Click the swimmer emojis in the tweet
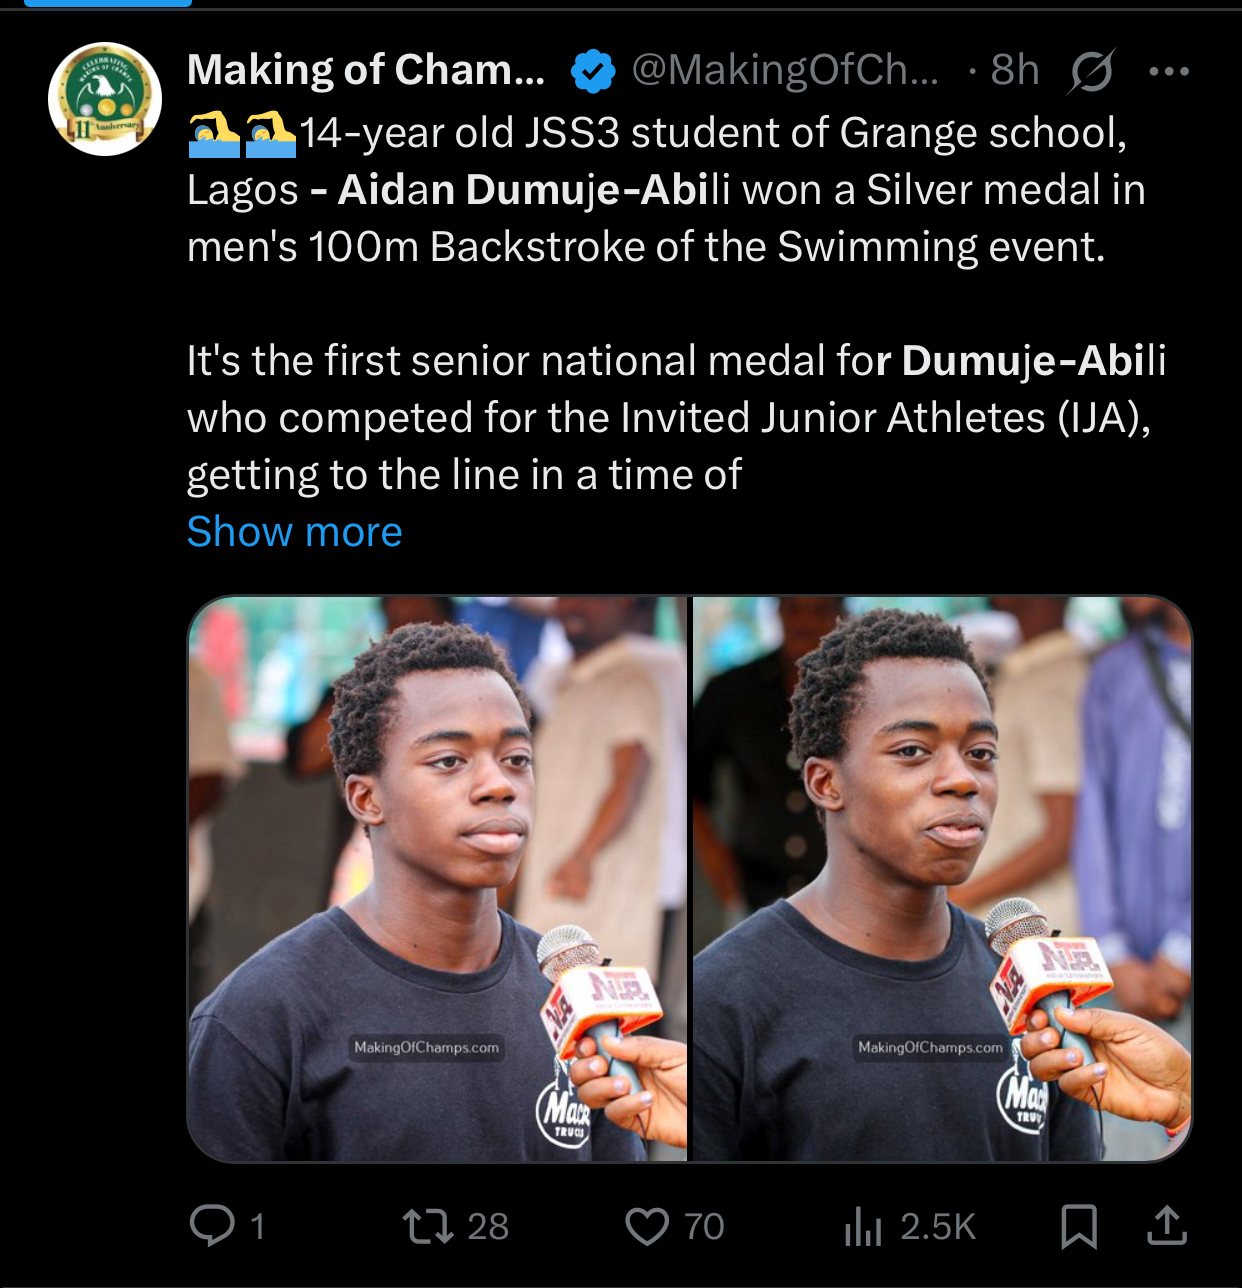 click(x=243, y=134)
